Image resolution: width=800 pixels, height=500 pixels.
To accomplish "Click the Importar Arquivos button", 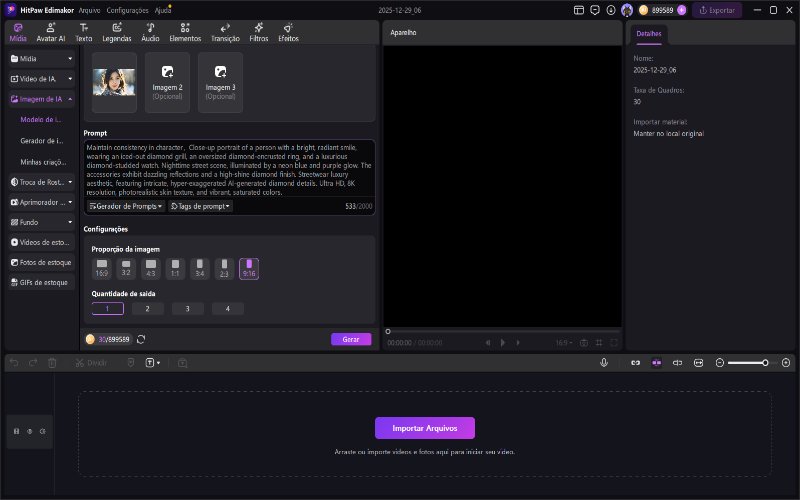I will tap(424, 428).
